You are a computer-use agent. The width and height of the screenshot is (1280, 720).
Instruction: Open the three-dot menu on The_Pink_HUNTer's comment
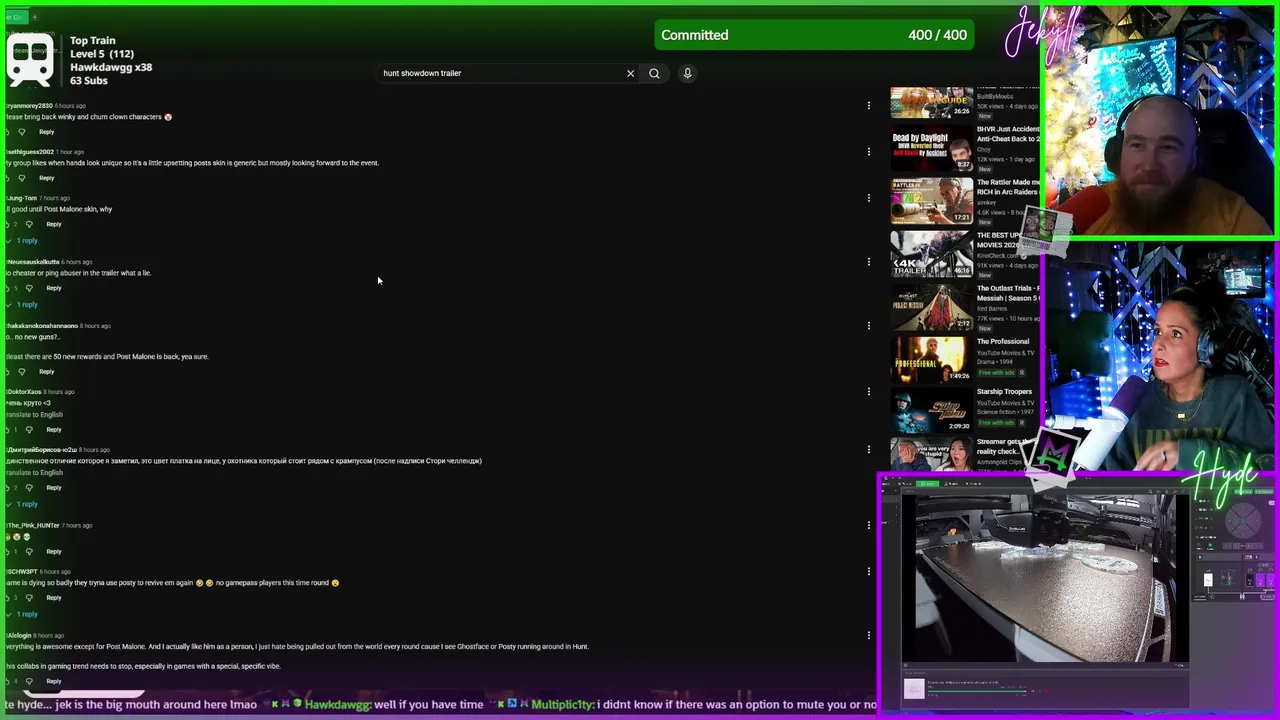coord(868,525)
